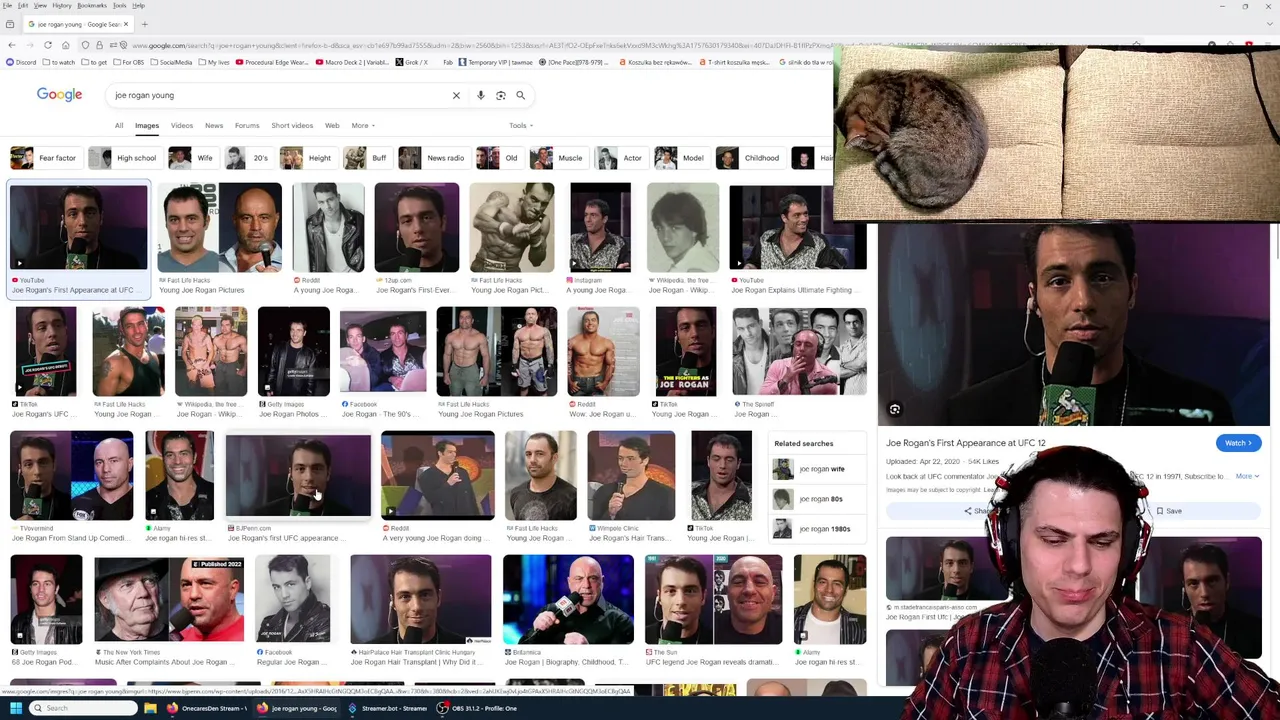Viewport: 1280px width, 720px height.
Task: Switch to OnecaresDen Stream Firefox window
Action: coord(206,708)
